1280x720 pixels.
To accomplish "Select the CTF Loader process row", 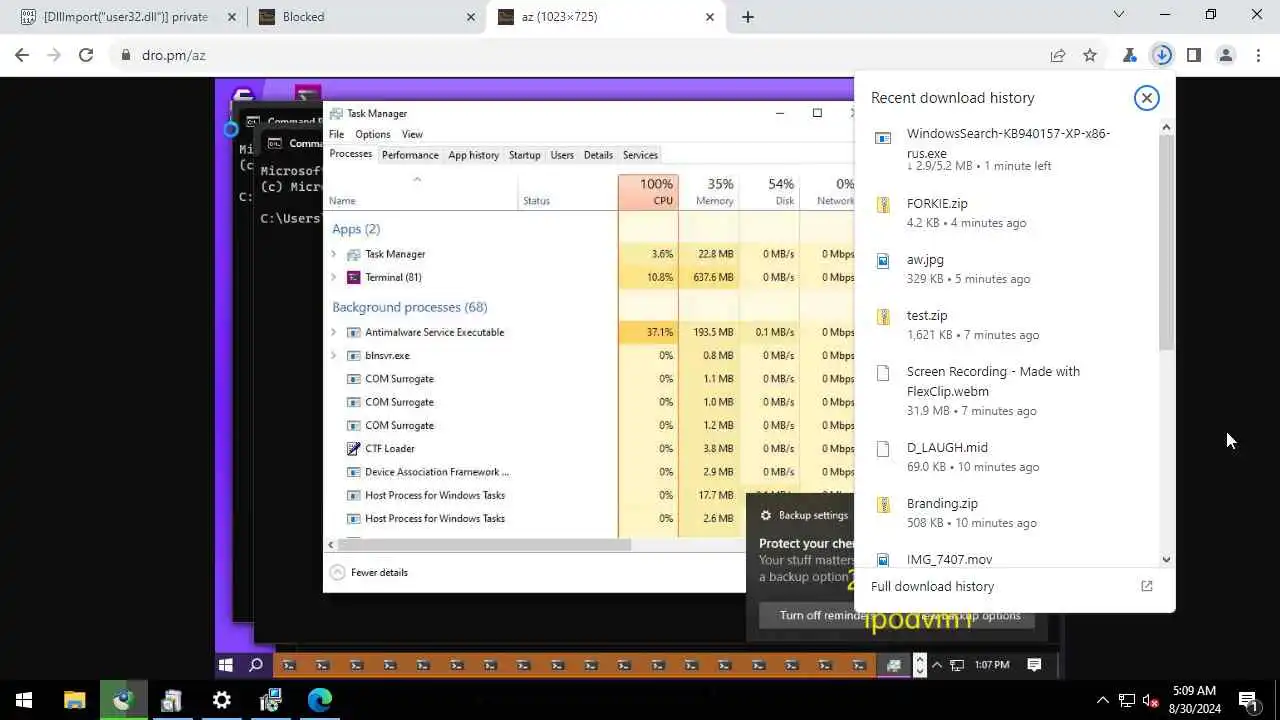I will pyautogui.click(x=590, y=449).
